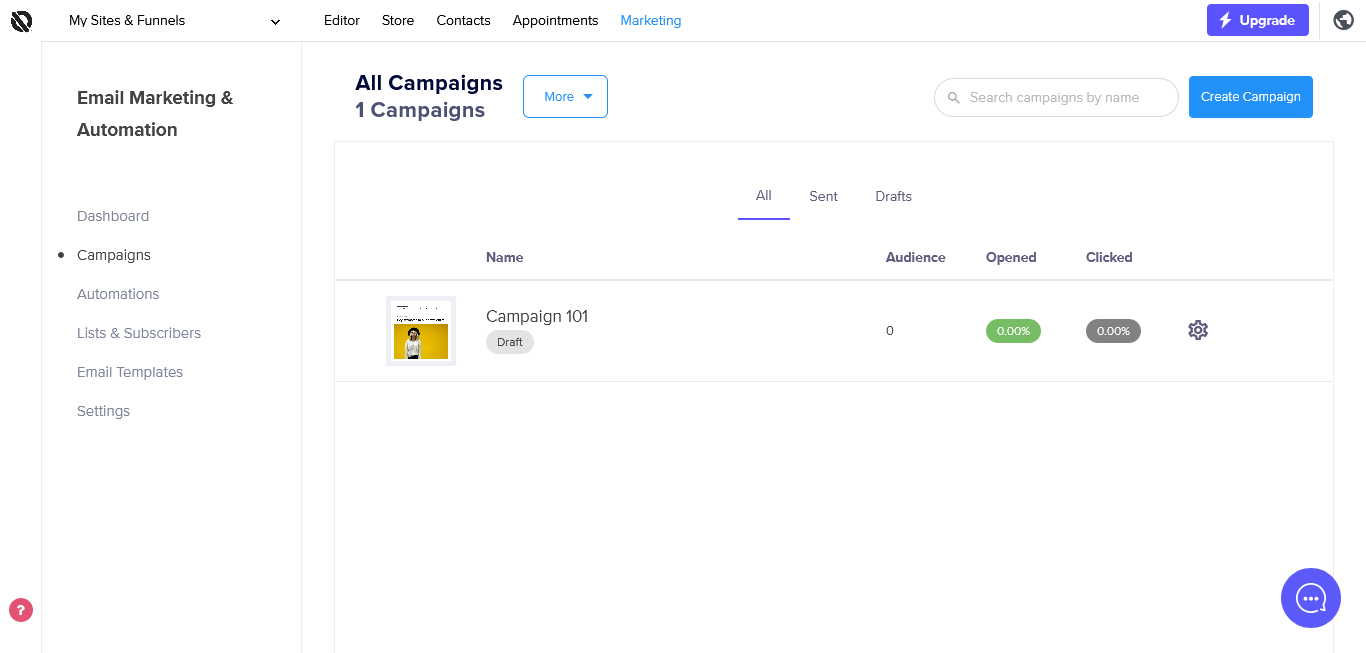The width and height of the screenshot is (1366, 653).
Task: Click the magnifier icon in campaign search
Action: 953,98
